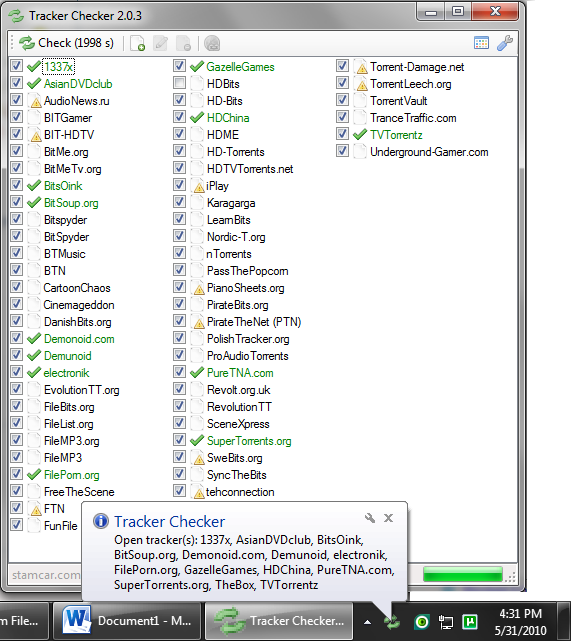Image resolution: width=571 pixels, height=641 pixels.
Task: Click the greyed globe toolbar icon
Action: point(212,43)
